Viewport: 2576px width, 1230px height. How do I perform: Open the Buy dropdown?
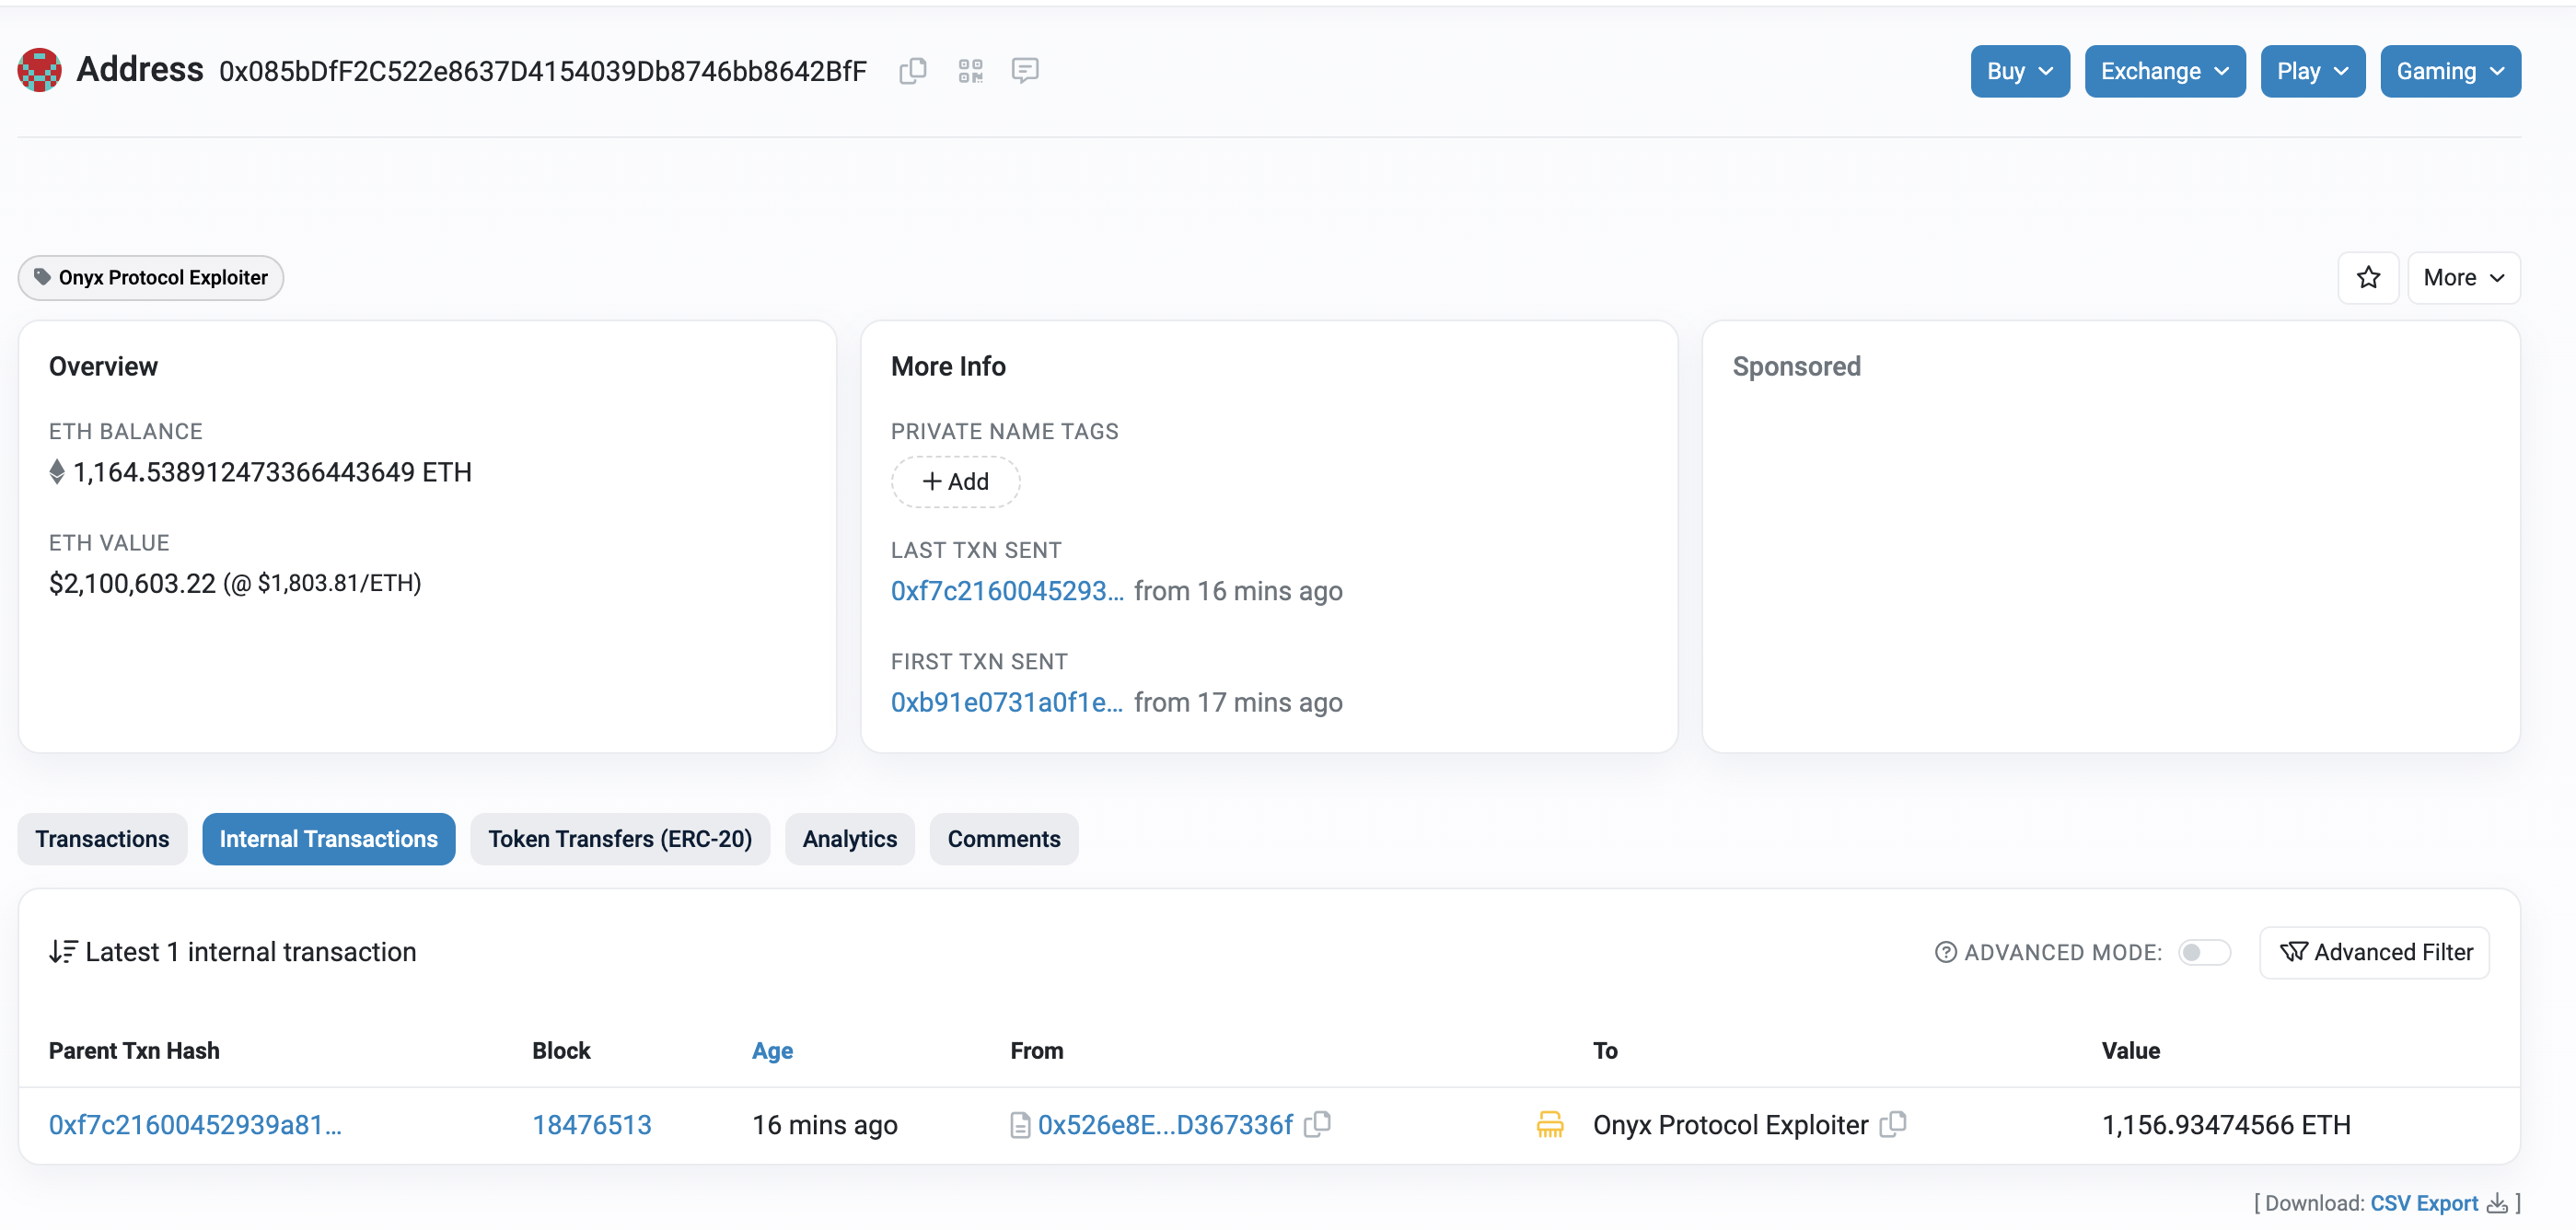pos(2018,71)
